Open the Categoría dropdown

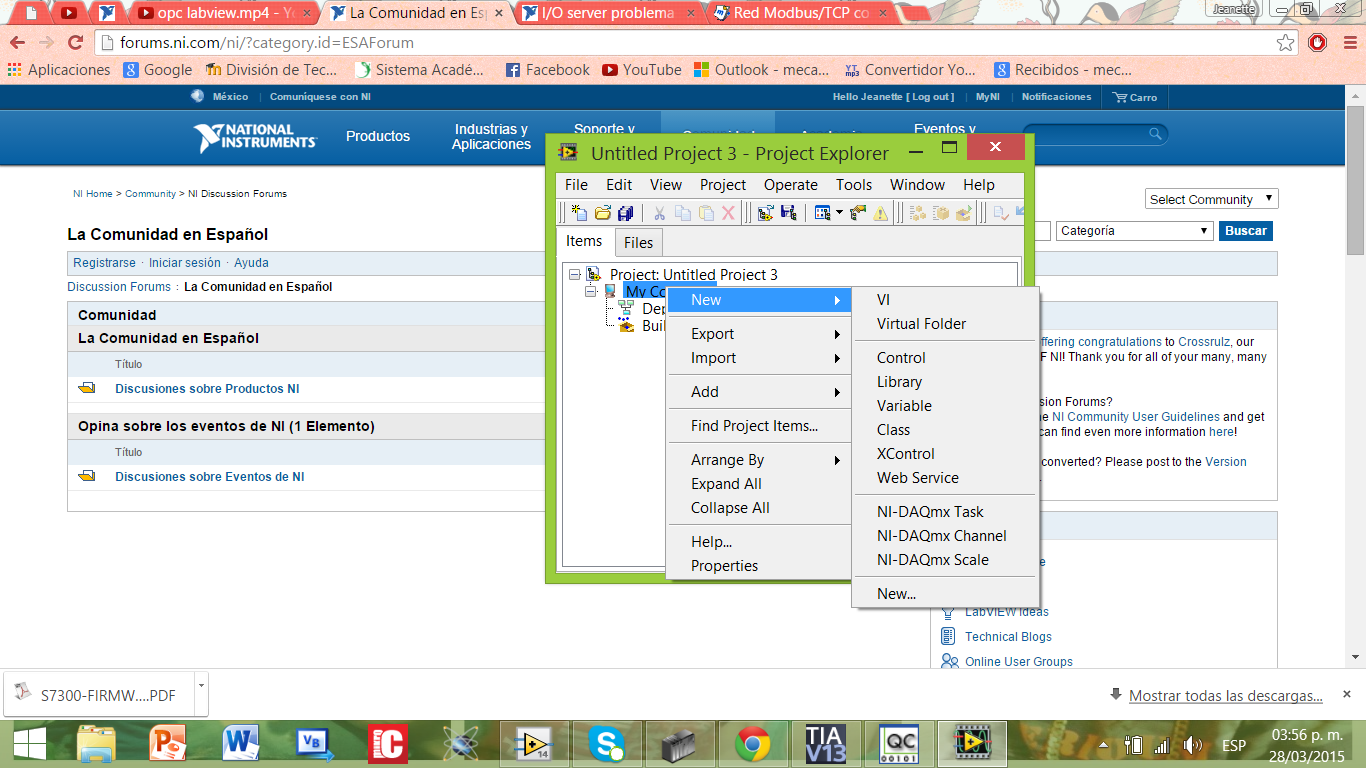1134,230
